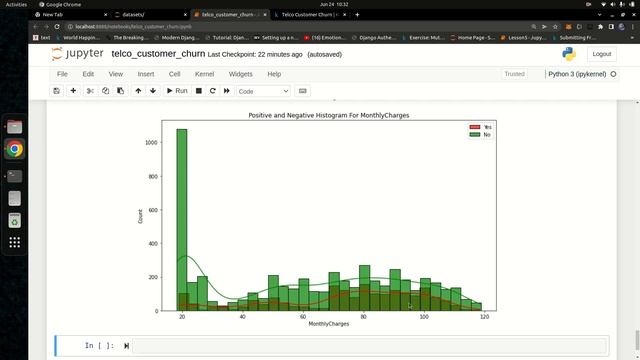Click the Logout button
Viewport: 640px width, 360px height.
click(x=602, y=54)
